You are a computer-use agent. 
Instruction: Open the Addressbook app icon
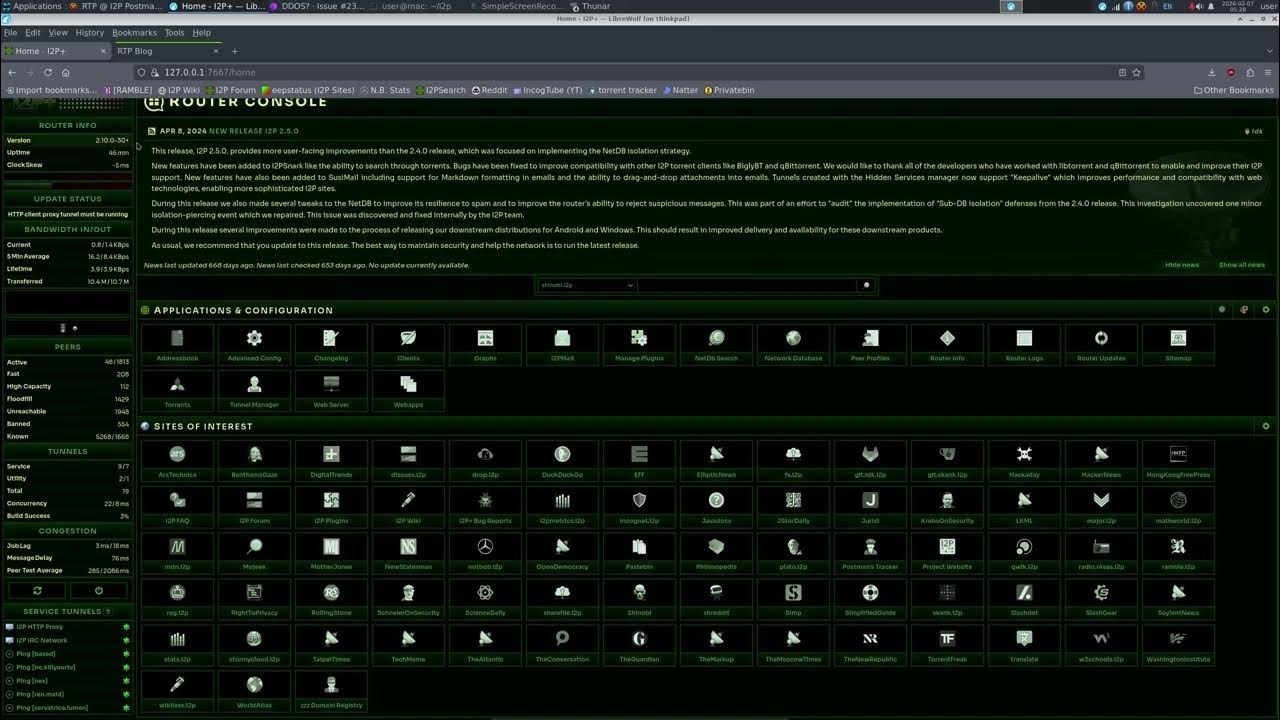click(177, 343)
